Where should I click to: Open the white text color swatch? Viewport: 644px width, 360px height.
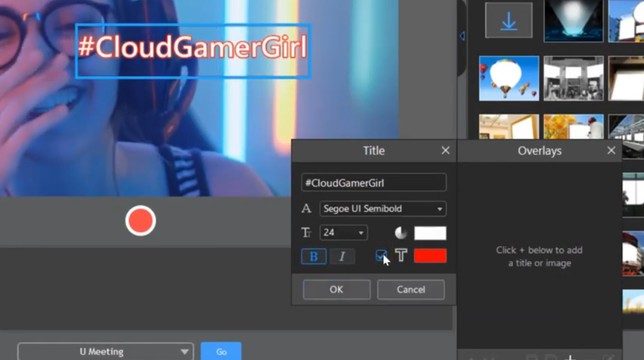[x=430, y=233]
